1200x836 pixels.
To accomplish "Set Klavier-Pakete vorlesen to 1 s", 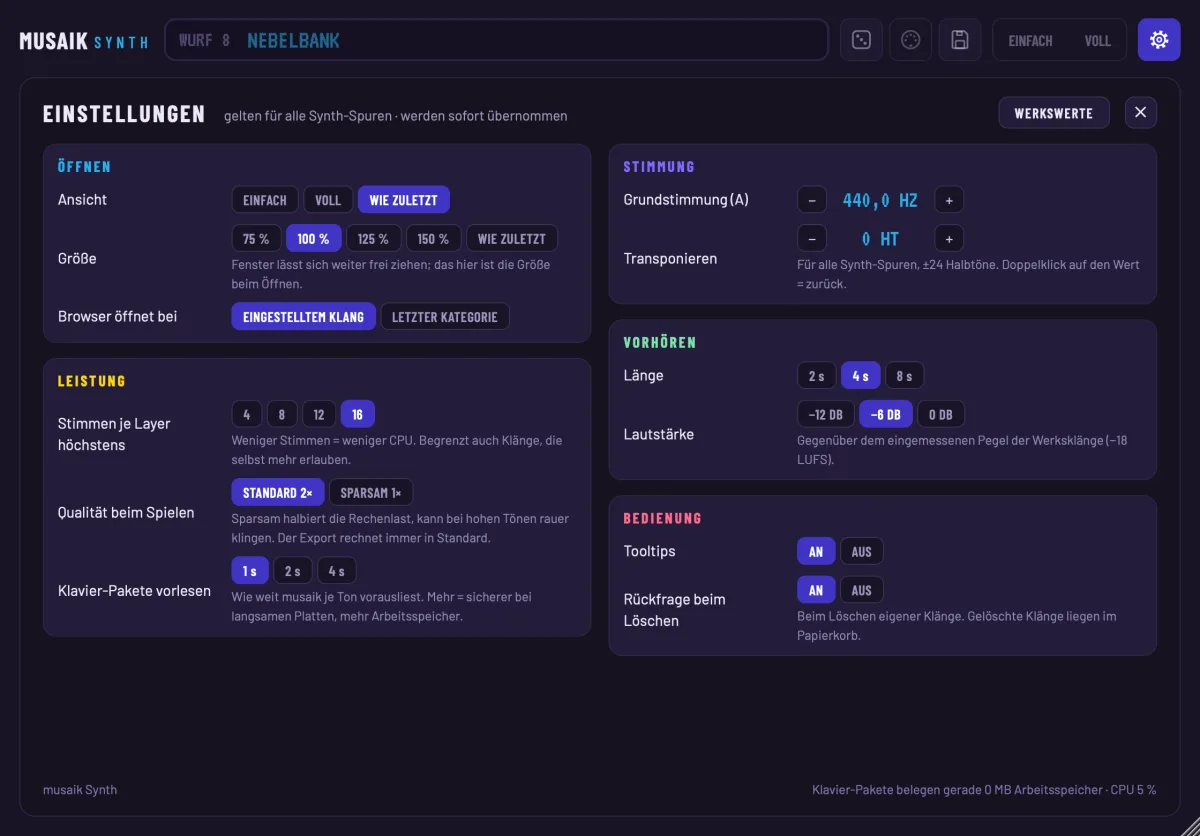I will 250,571.
